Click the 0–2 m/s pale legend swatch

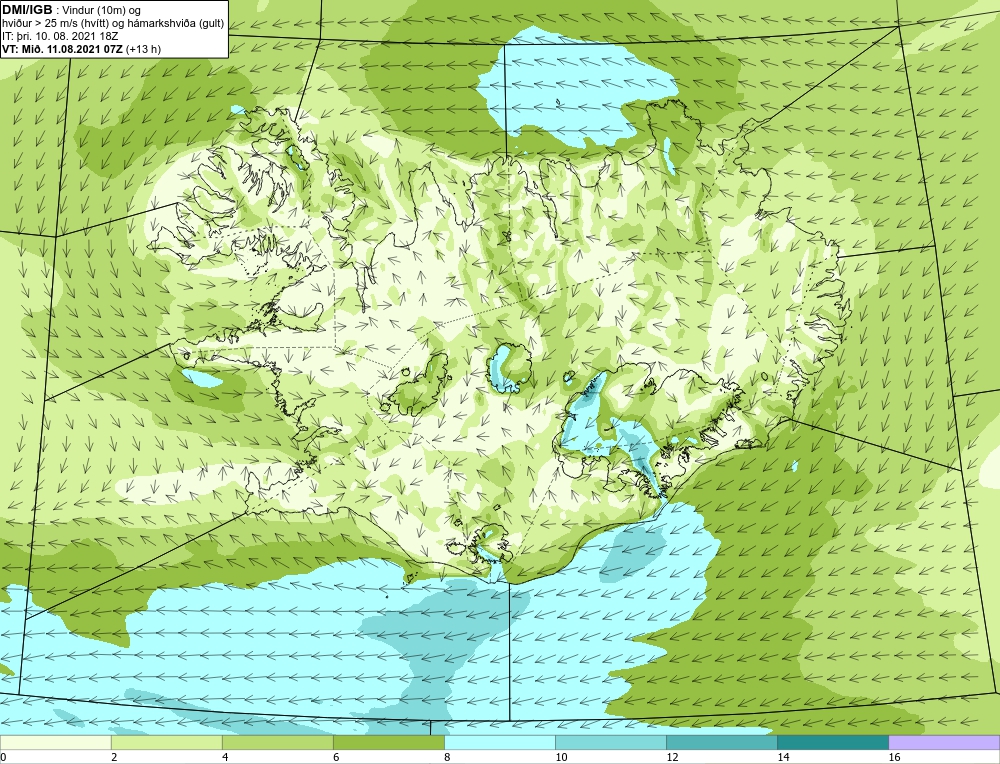tap(55, 742)
